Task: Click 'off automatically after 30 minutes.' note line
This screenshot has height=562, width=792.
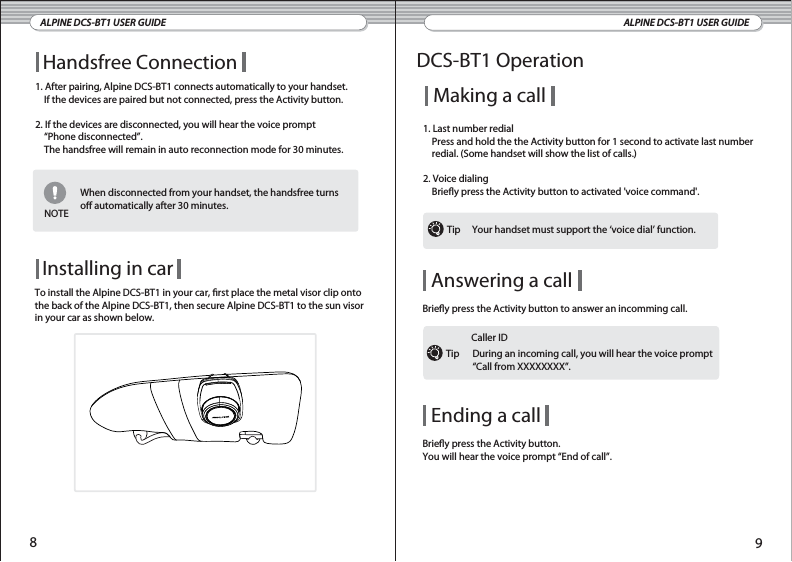Action: coord(154,206)
